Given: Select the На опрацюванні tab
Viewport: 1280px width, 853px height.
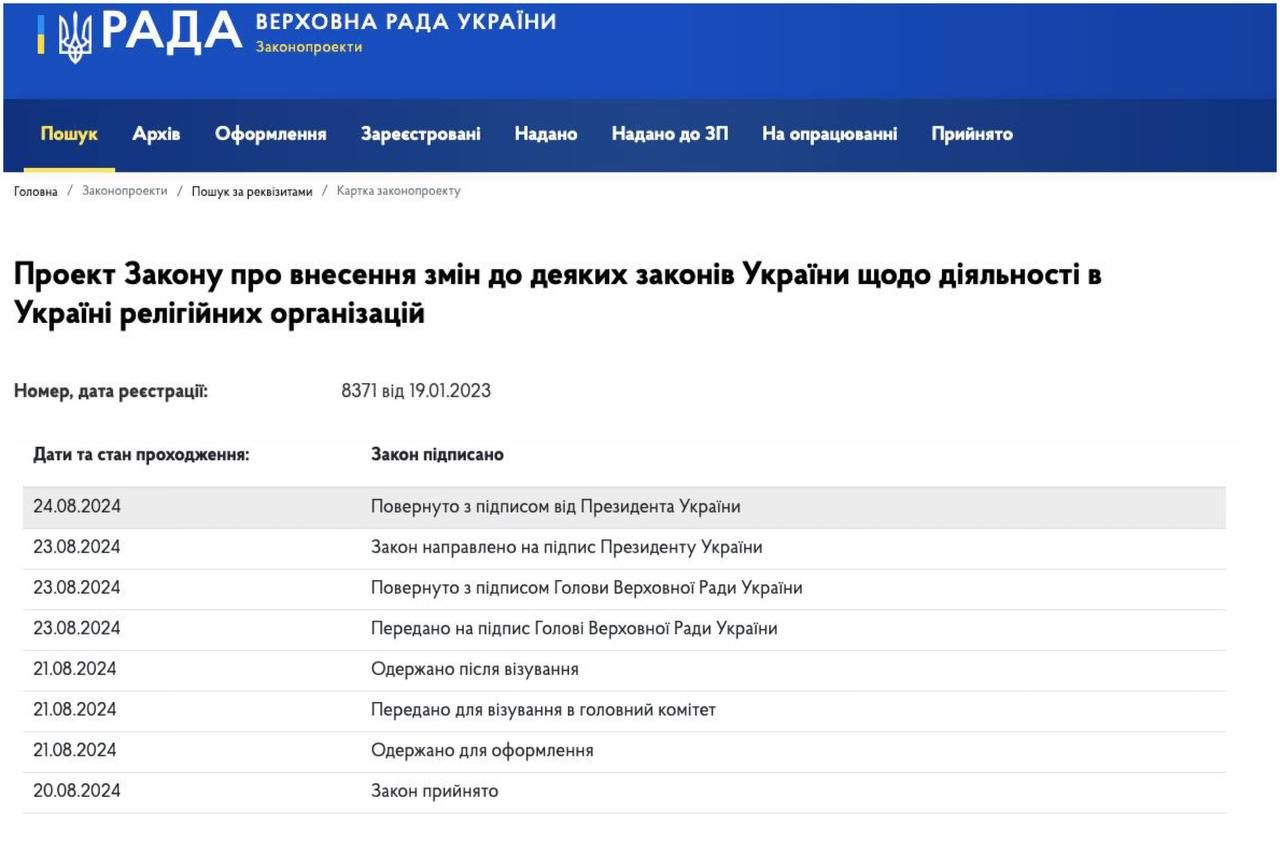Looking at the screenshot, I should (x=829, y=134).
